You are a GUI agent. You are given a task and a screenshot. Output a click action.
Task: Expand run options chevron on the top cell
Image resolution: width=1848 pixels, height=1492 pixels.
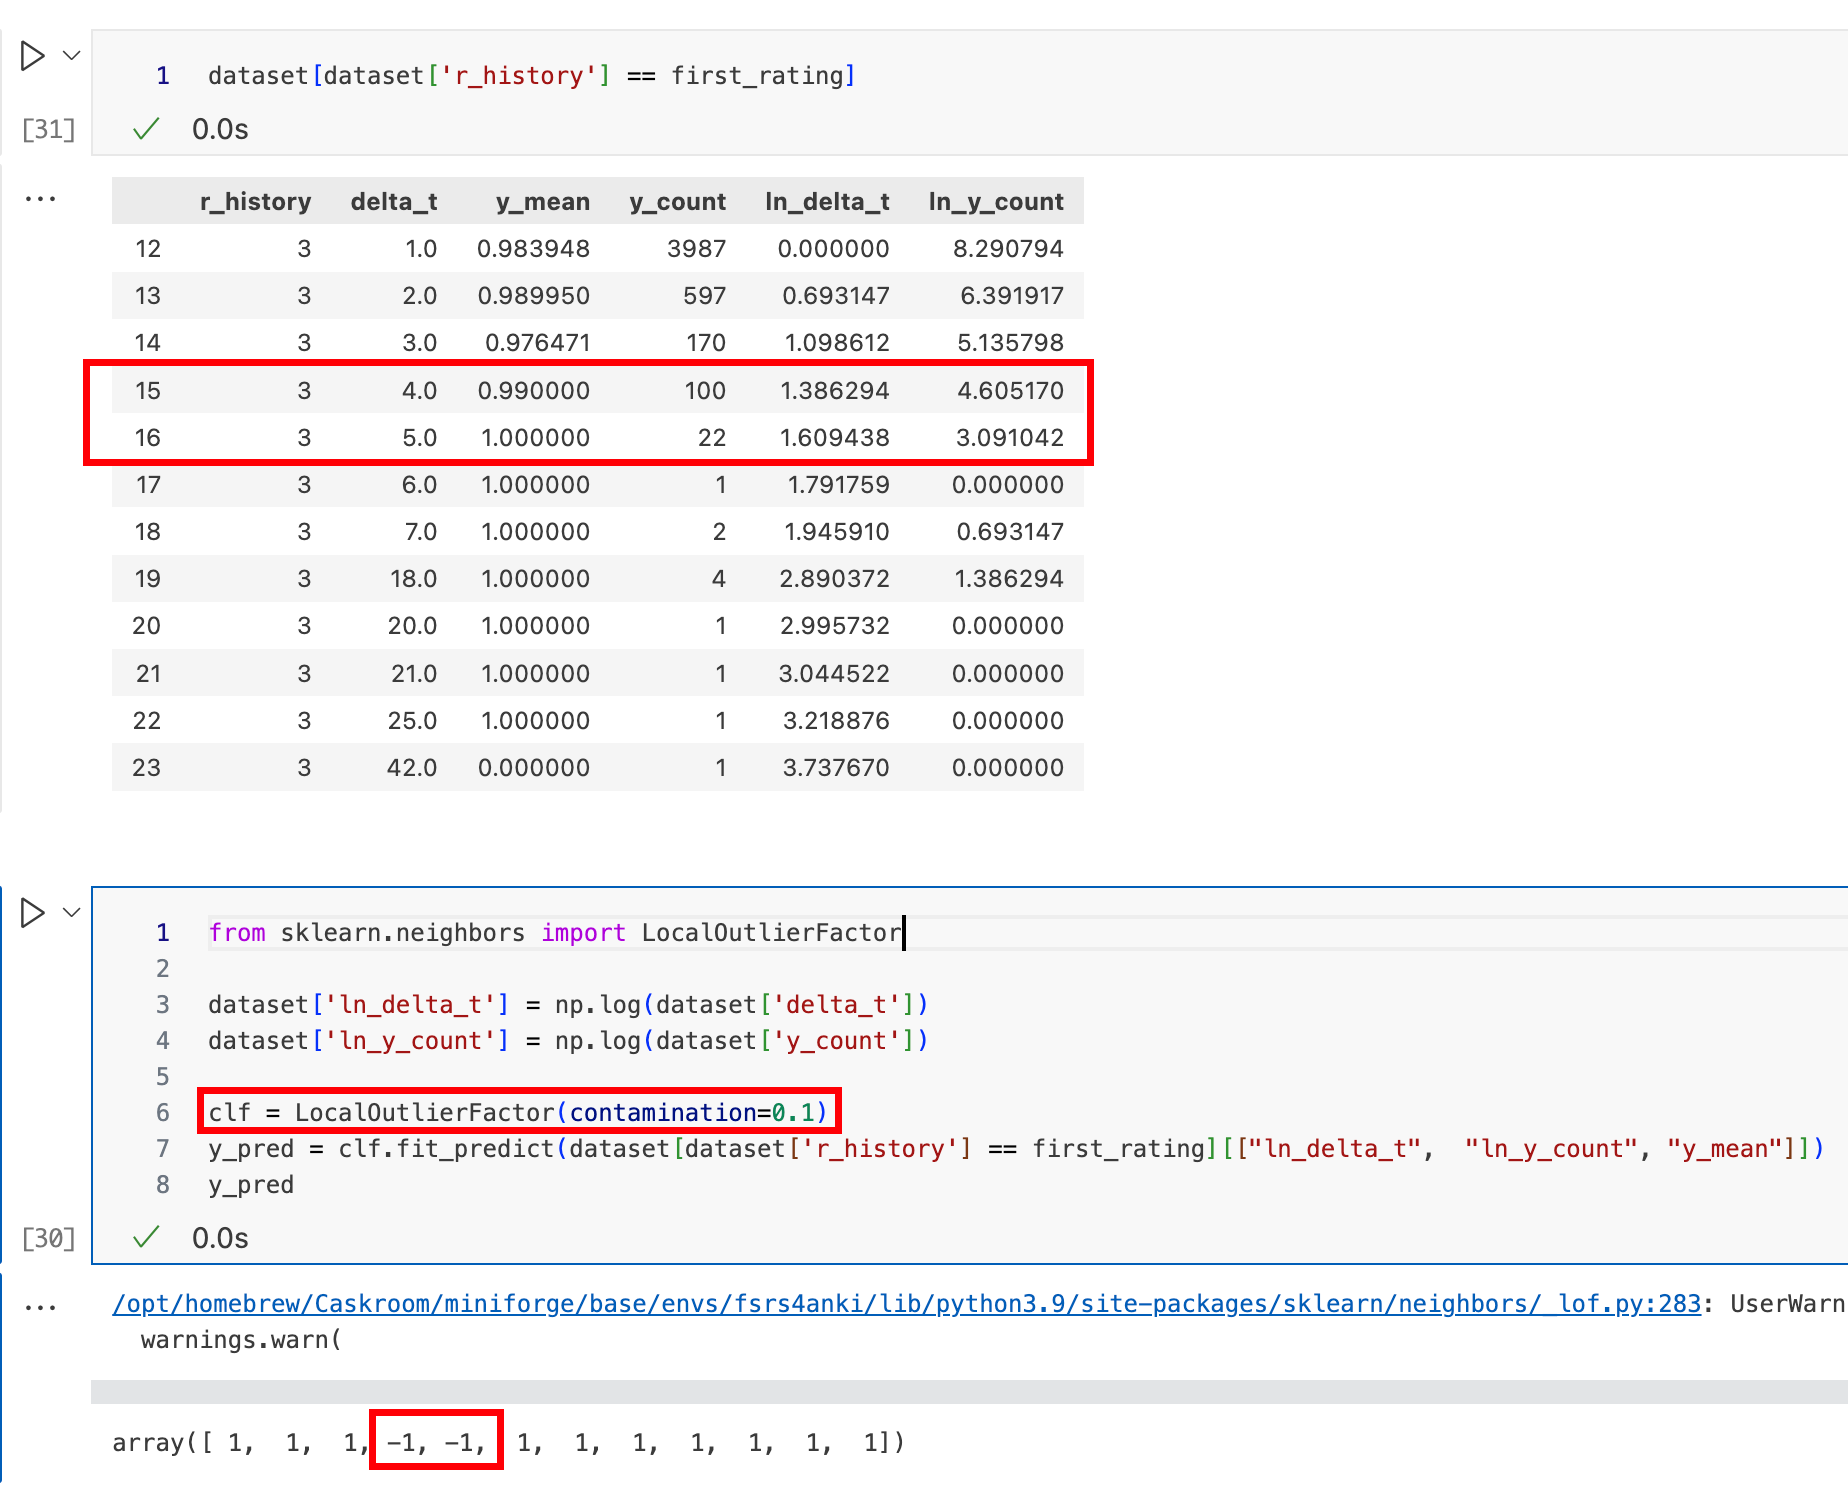click(70, 55)
